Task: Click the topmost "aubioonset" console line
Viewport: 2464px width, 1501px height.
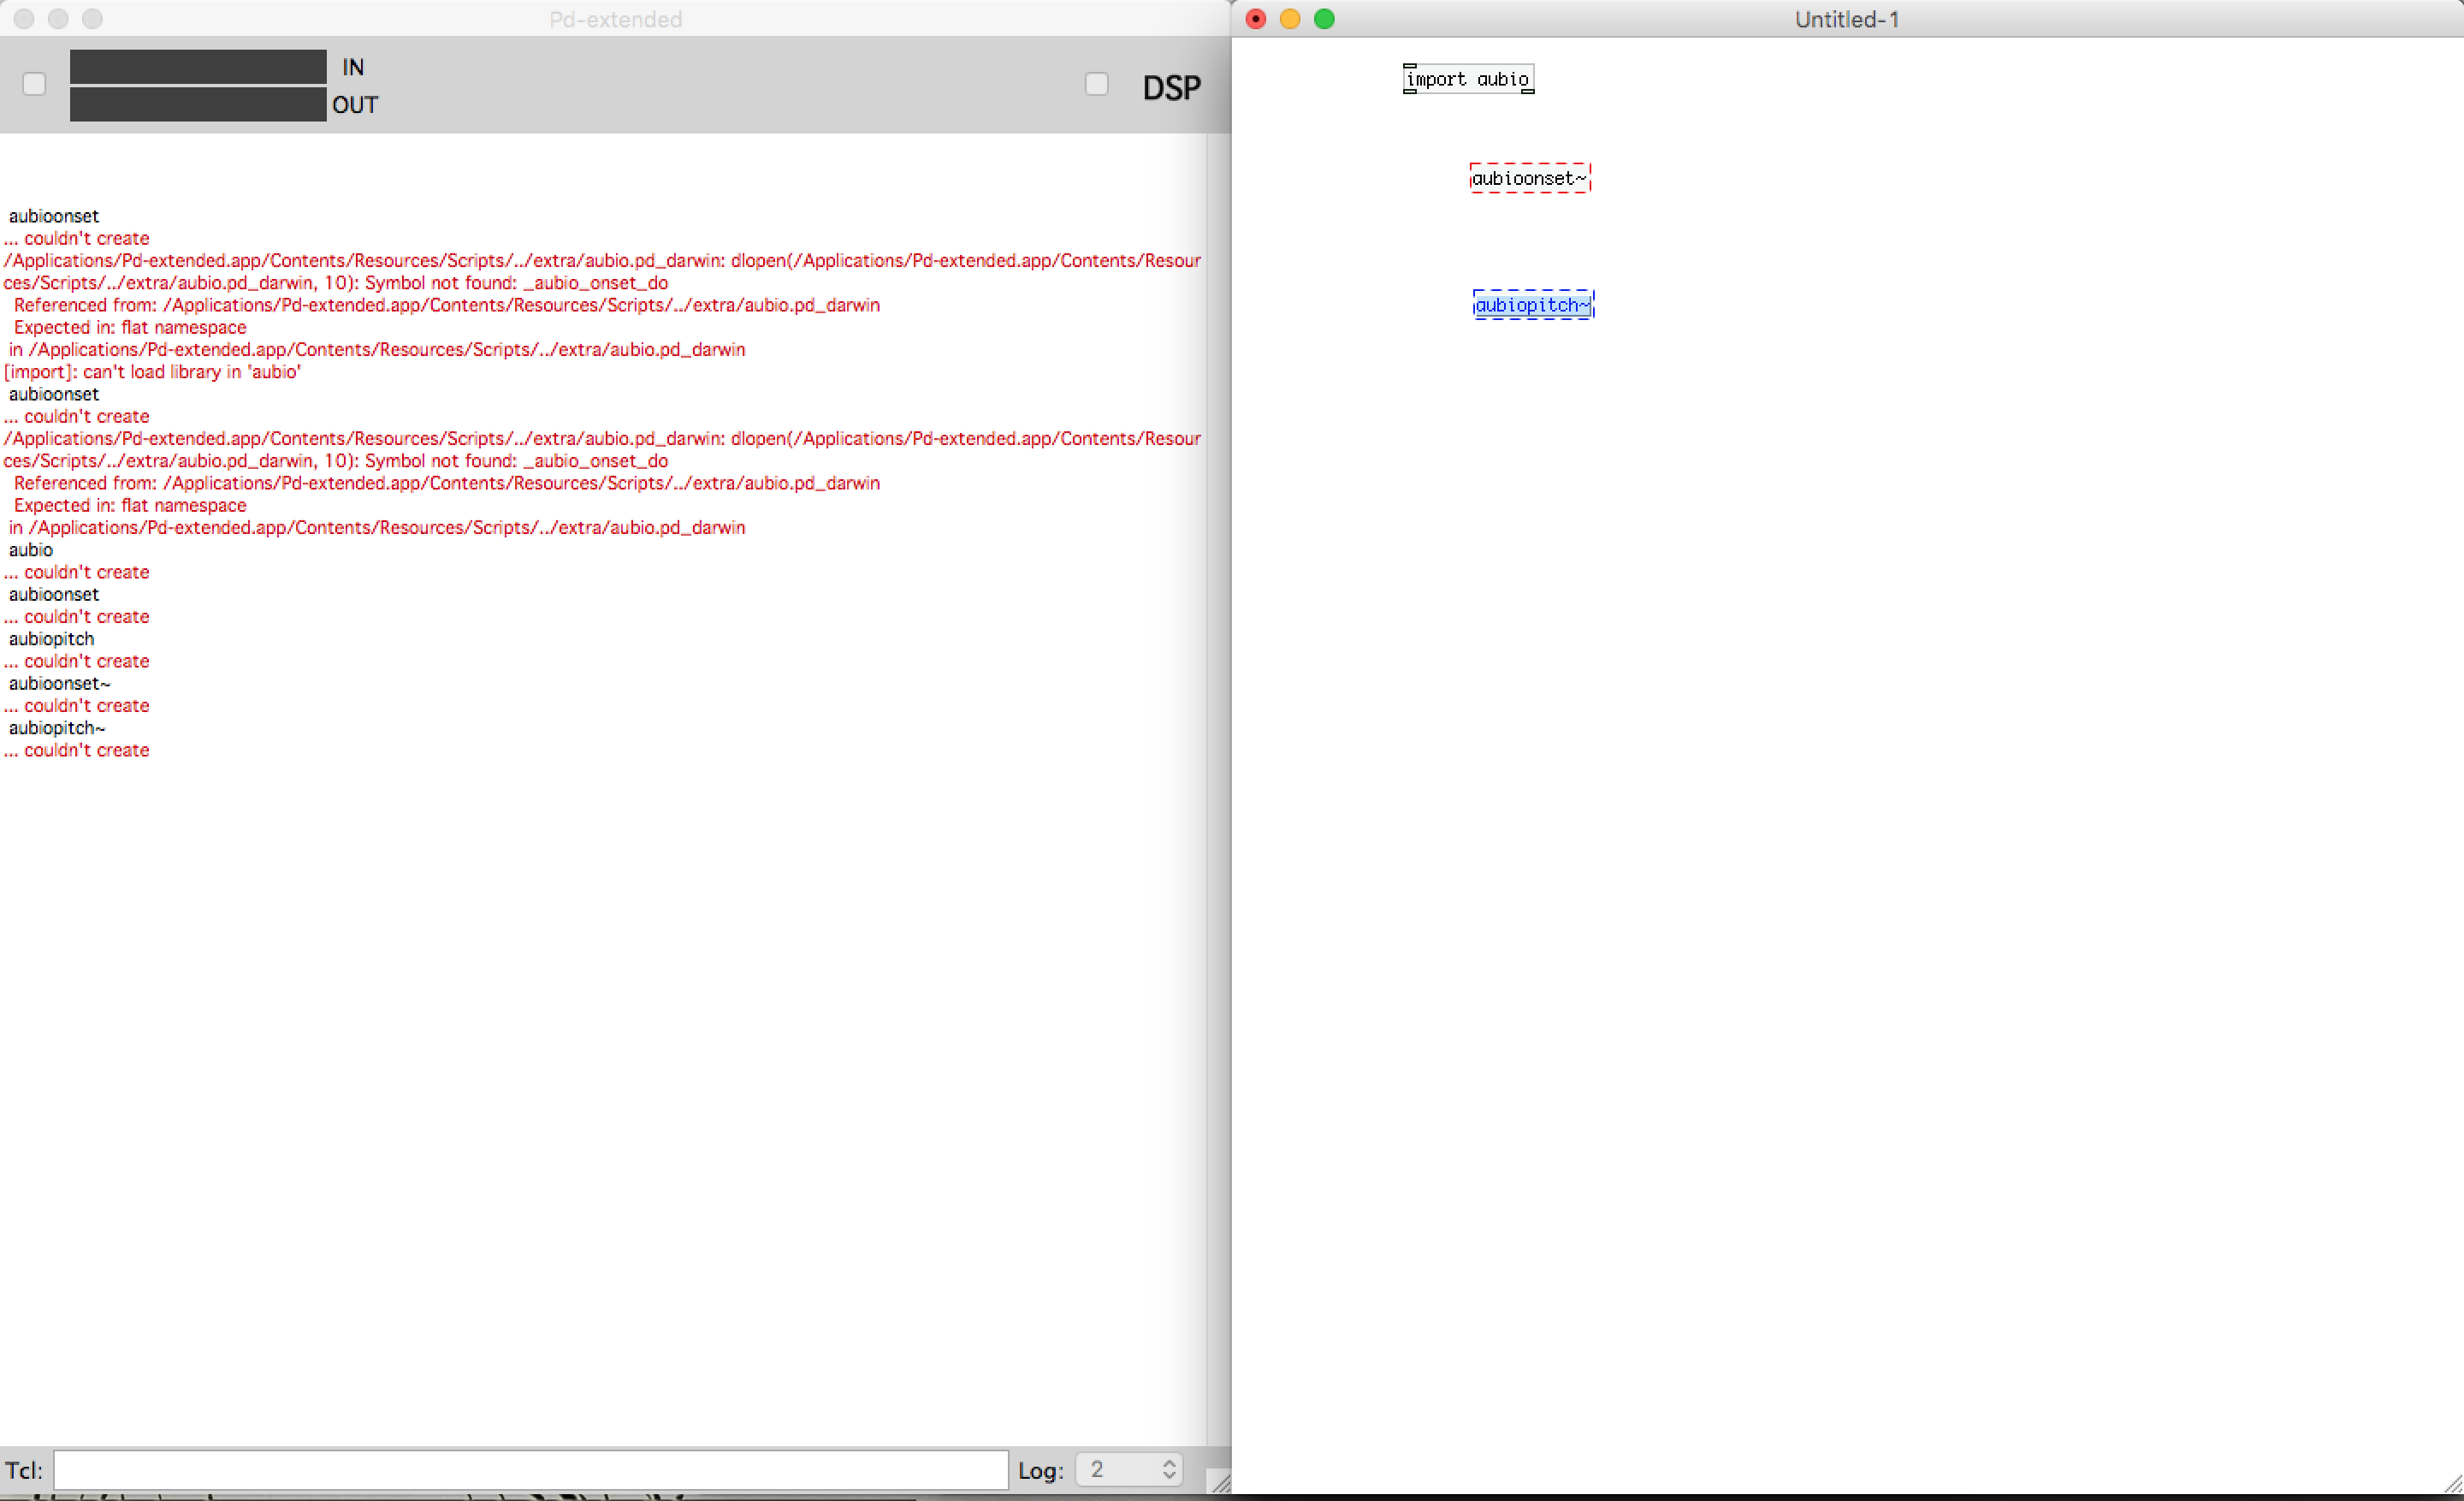Action: pyautogui.click(x=54, y=216)
